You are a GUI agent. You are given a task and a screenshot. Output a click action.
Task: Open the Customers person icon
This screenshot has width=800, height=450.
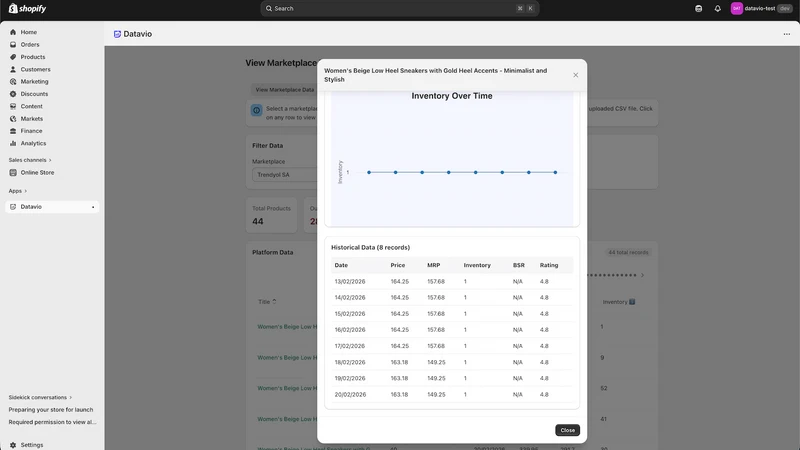pyautogui.click(x=13, y=69)
